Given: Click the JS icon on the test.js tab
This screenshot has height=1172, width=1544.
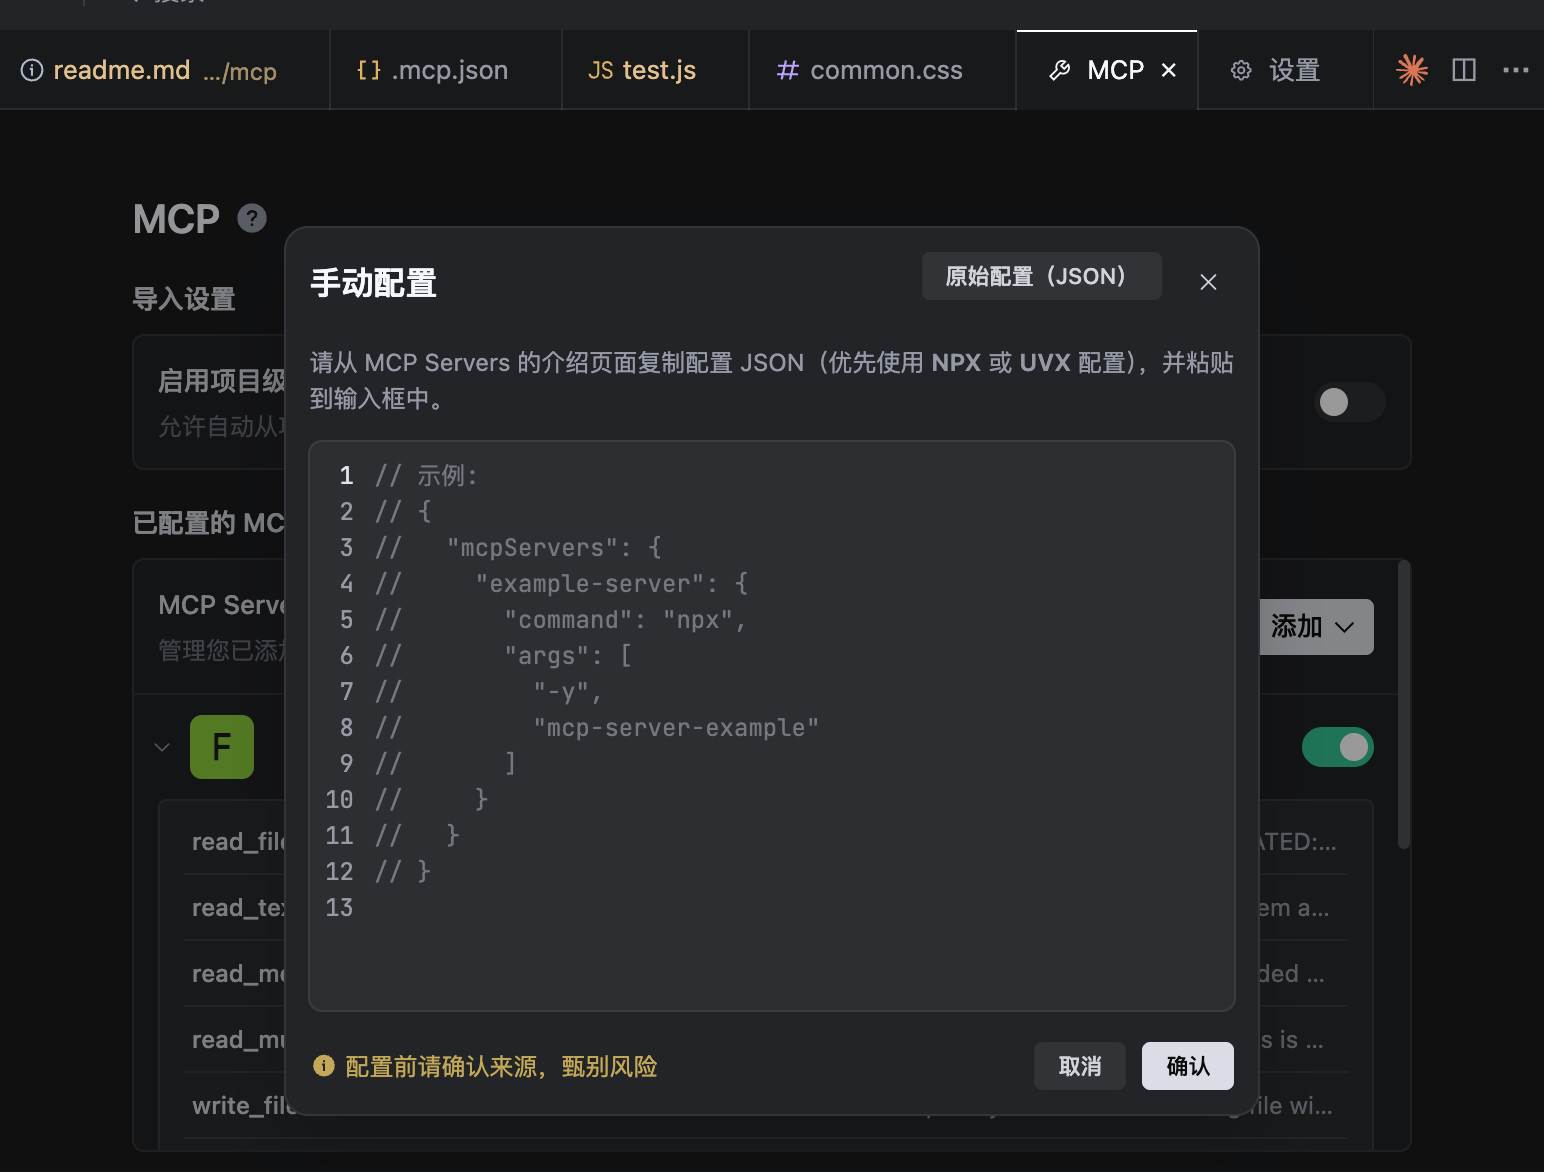Looking at the screenshot, I should point(600,70).
